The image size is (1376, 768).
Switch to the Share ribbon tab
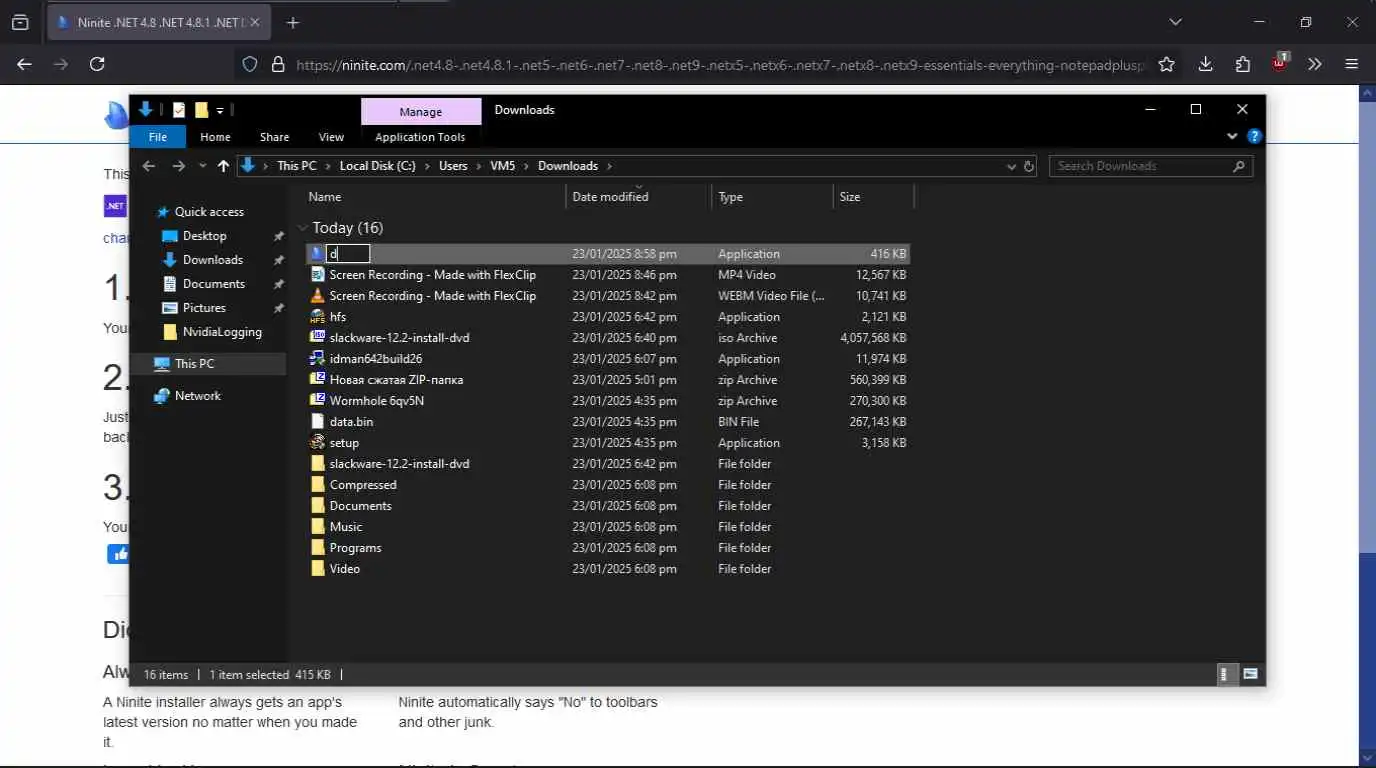[274, 137]
